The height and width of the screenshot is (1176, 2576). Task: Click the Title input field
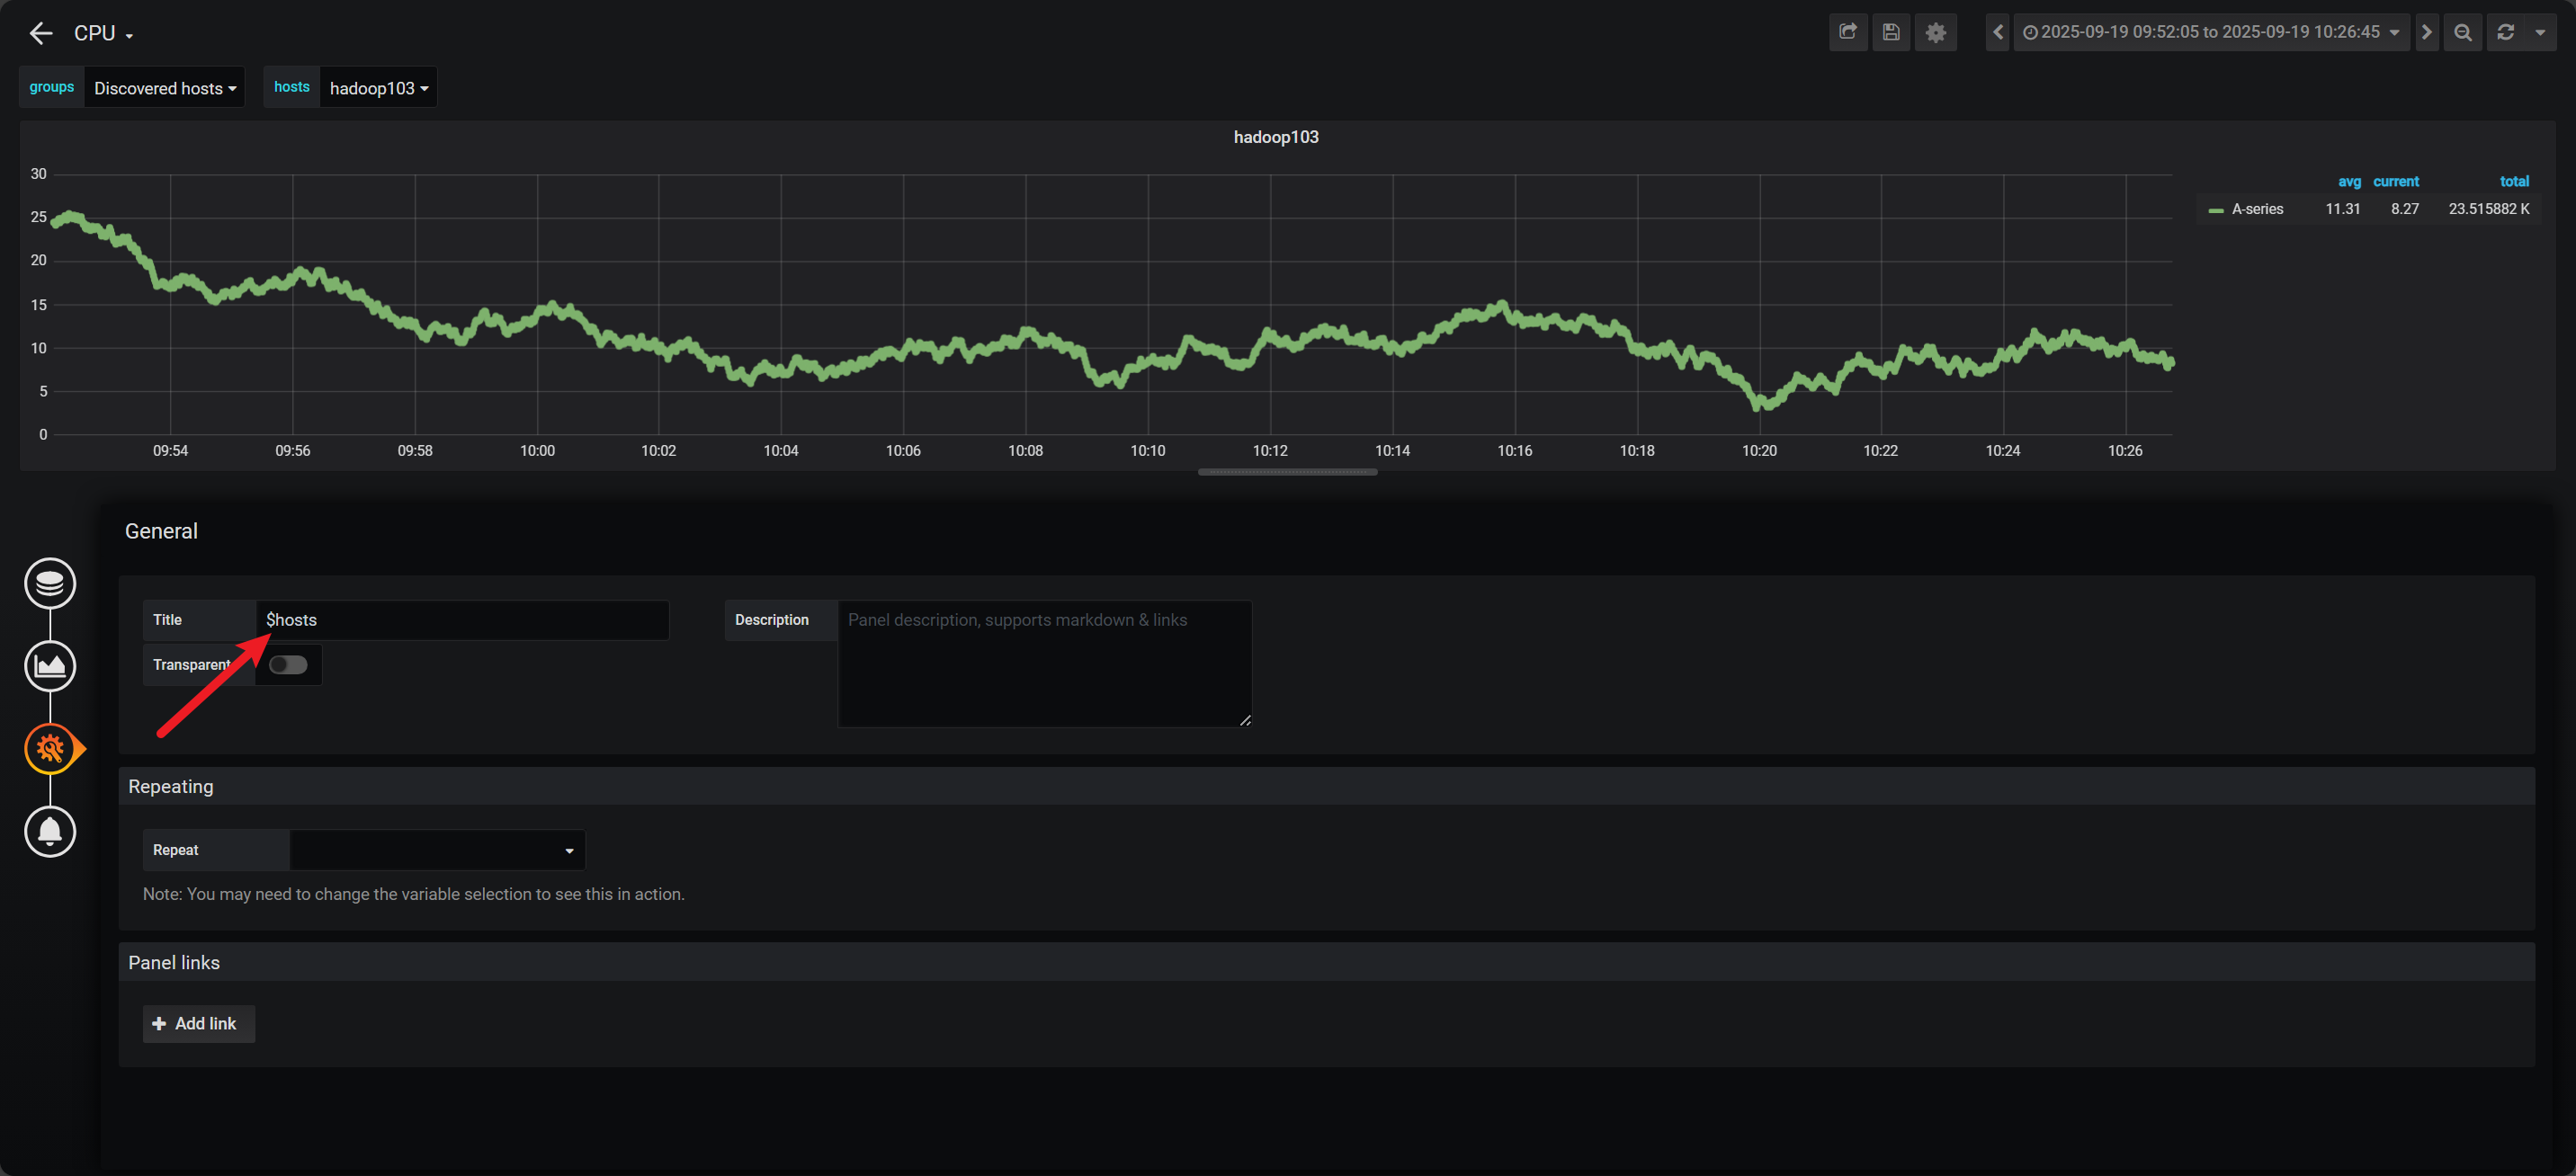[462, 620]
